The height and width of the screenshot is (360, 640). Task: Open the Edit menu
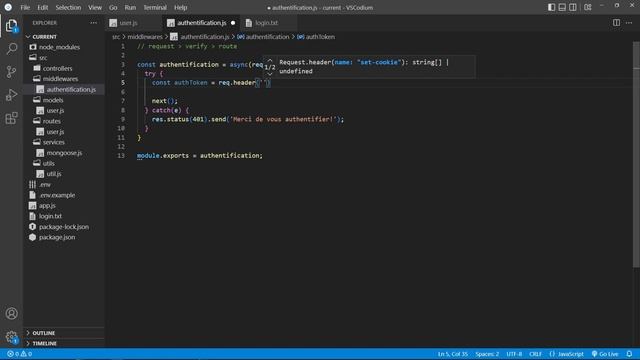(42, 7)
